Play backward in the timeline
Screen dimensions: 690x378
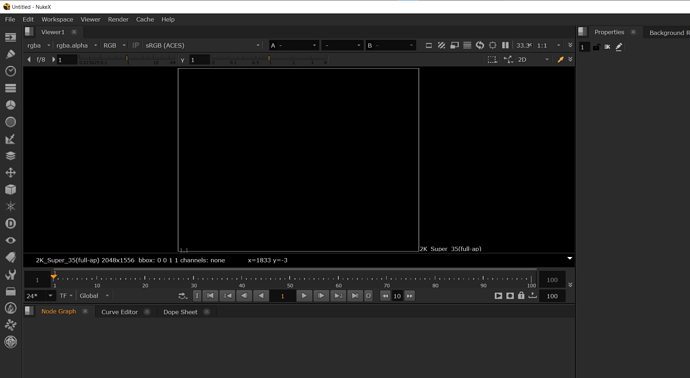click(x=261, y=296)
